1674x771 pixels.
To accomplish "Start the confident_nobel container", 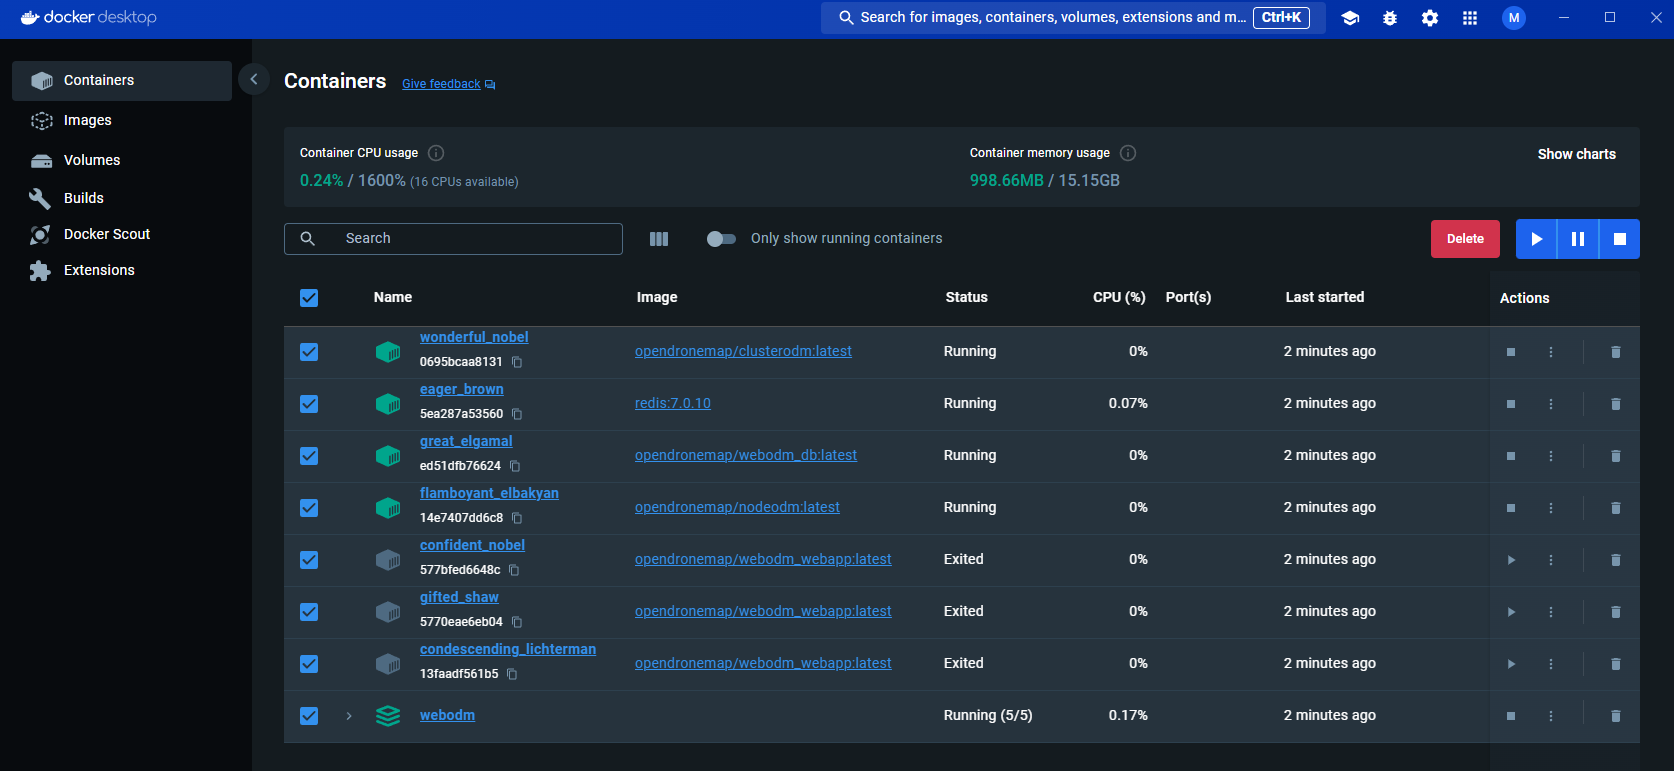I will point(1511,560).
